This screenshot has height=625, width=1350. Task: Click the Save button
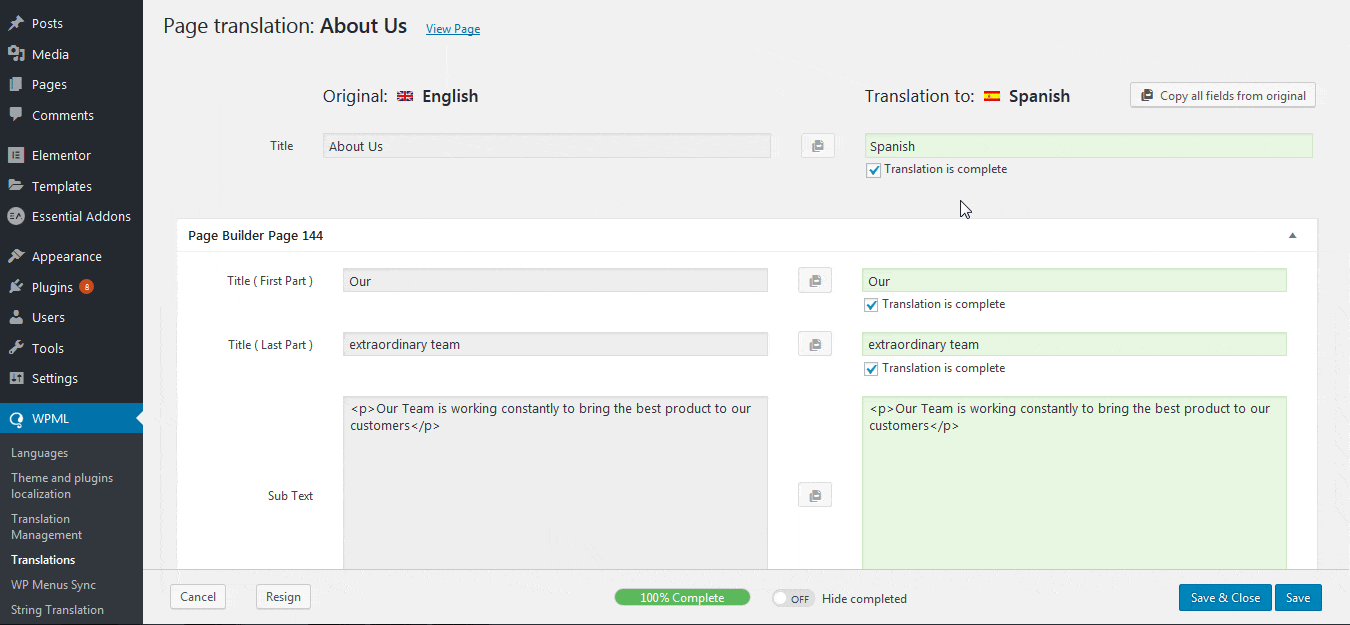tap(1298, 598)
